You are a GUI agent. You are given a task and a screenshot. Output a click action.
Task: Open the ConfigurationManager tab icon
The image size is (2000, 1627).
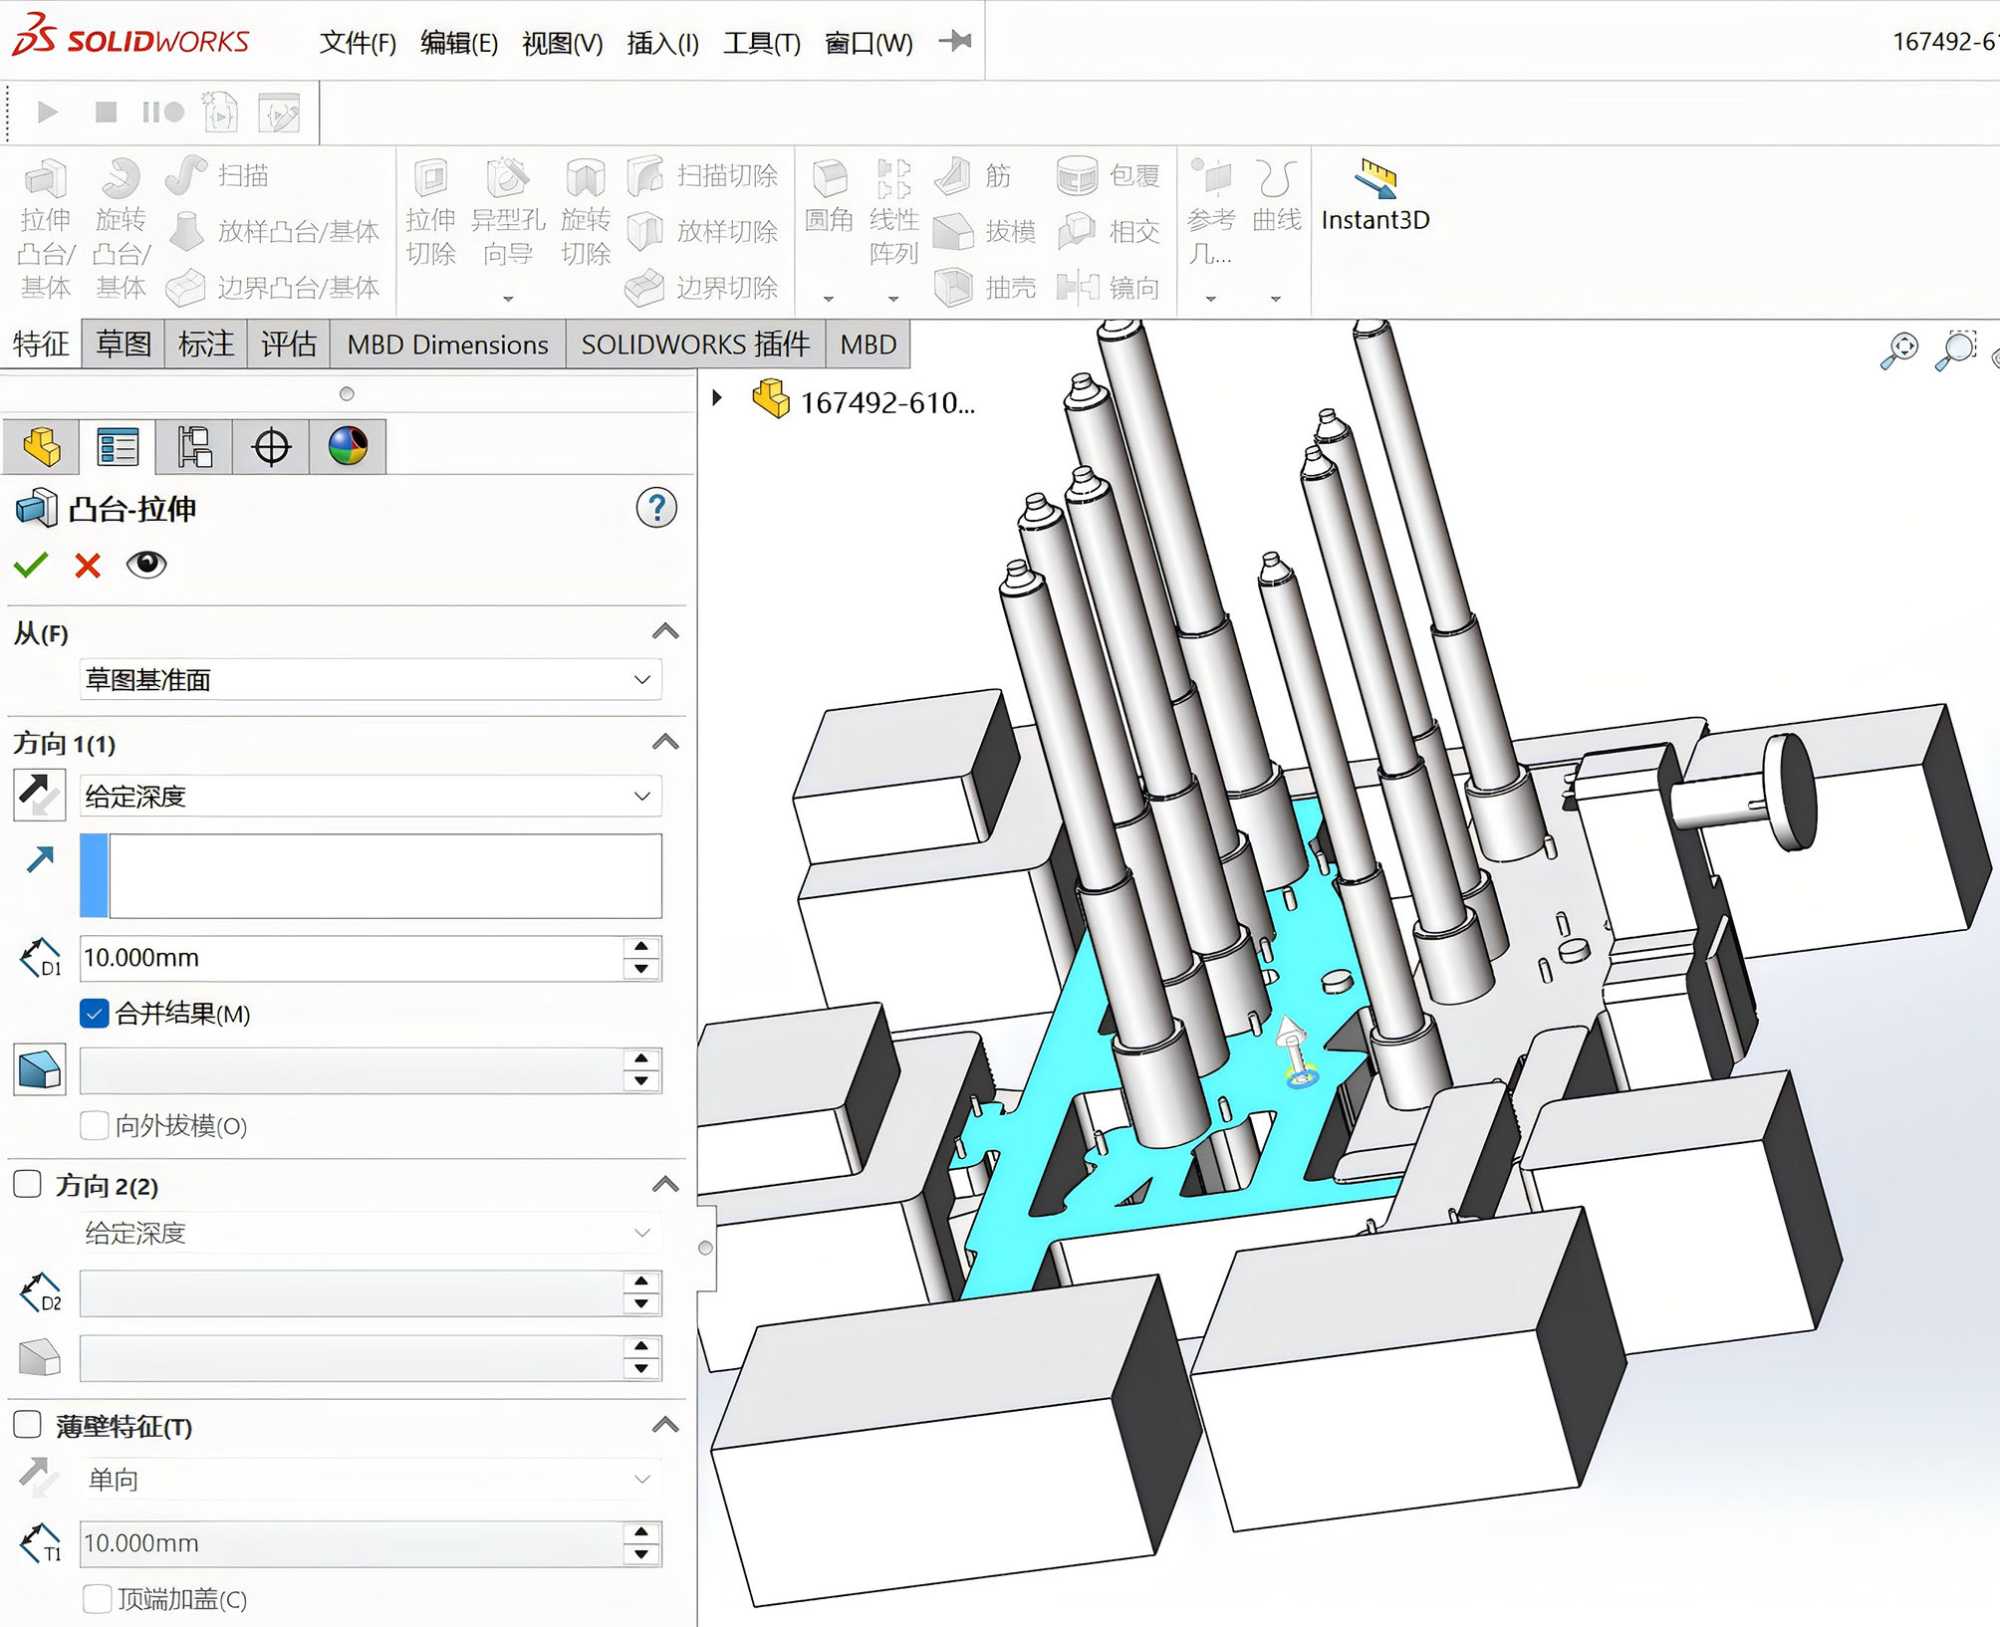(x=195, y=447)
